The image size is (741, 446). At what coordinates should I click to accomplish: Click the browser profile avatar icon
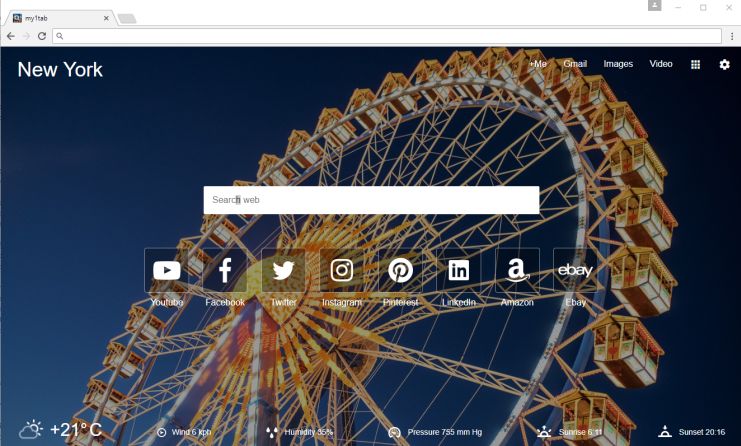click(x=655, y=5)
